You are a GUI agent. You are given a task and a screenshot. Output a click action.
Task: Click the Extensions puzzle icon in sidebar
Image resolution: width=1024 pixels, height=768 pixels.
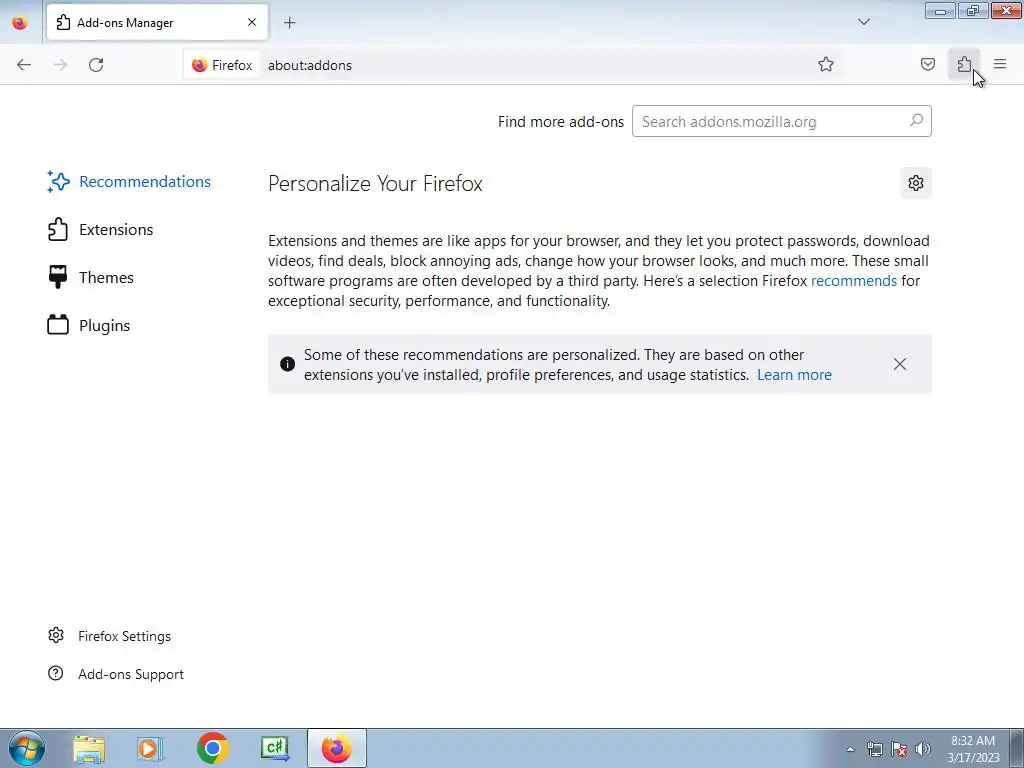coord(57,229)
